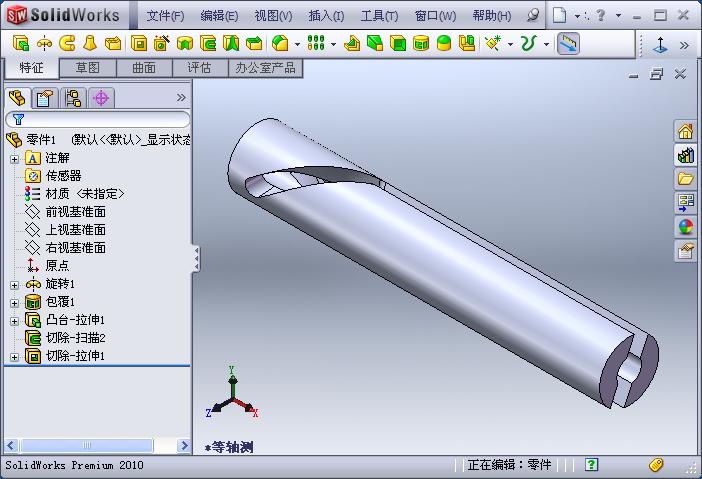Select the Dome tool

(444, 43)
